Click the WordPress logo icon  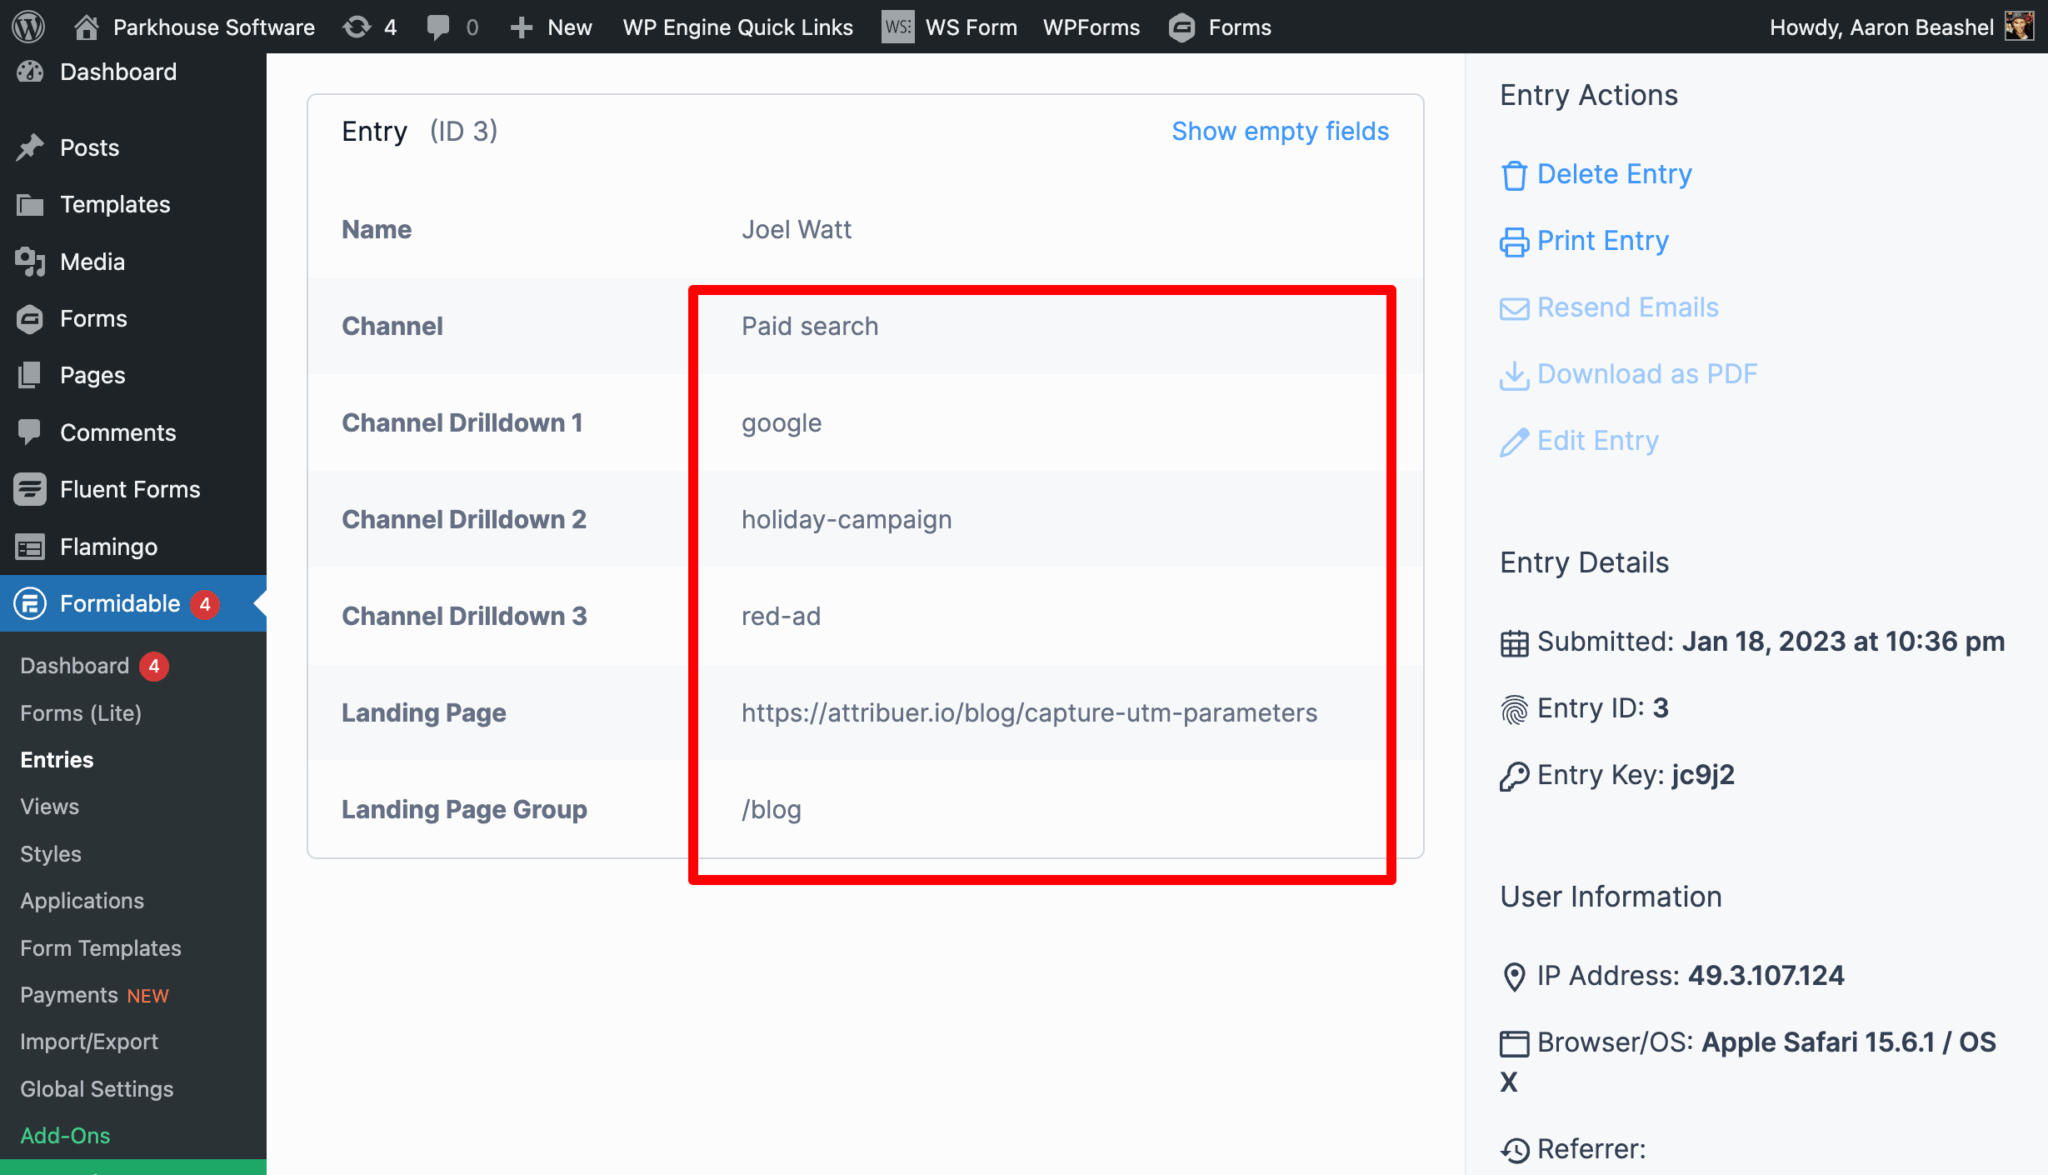tap(28, 27)
